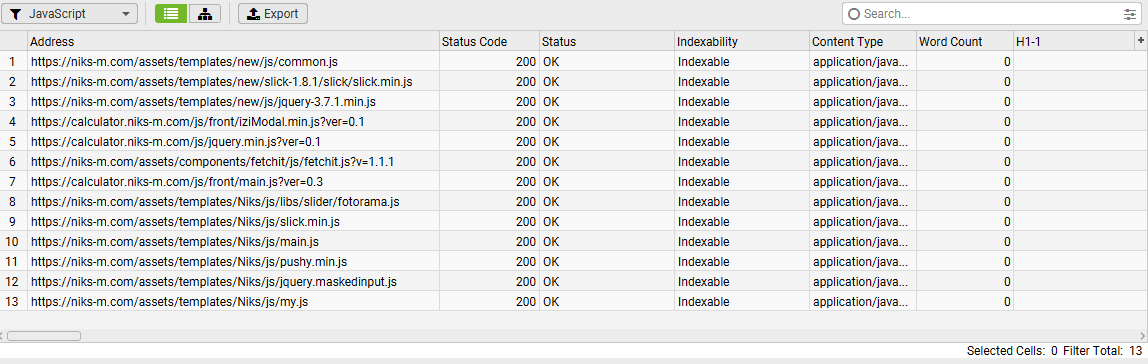The height and width of the screenshot is (364, 1148).
Task: Sort by Content Type column header
Action: [x=862, y=42]
